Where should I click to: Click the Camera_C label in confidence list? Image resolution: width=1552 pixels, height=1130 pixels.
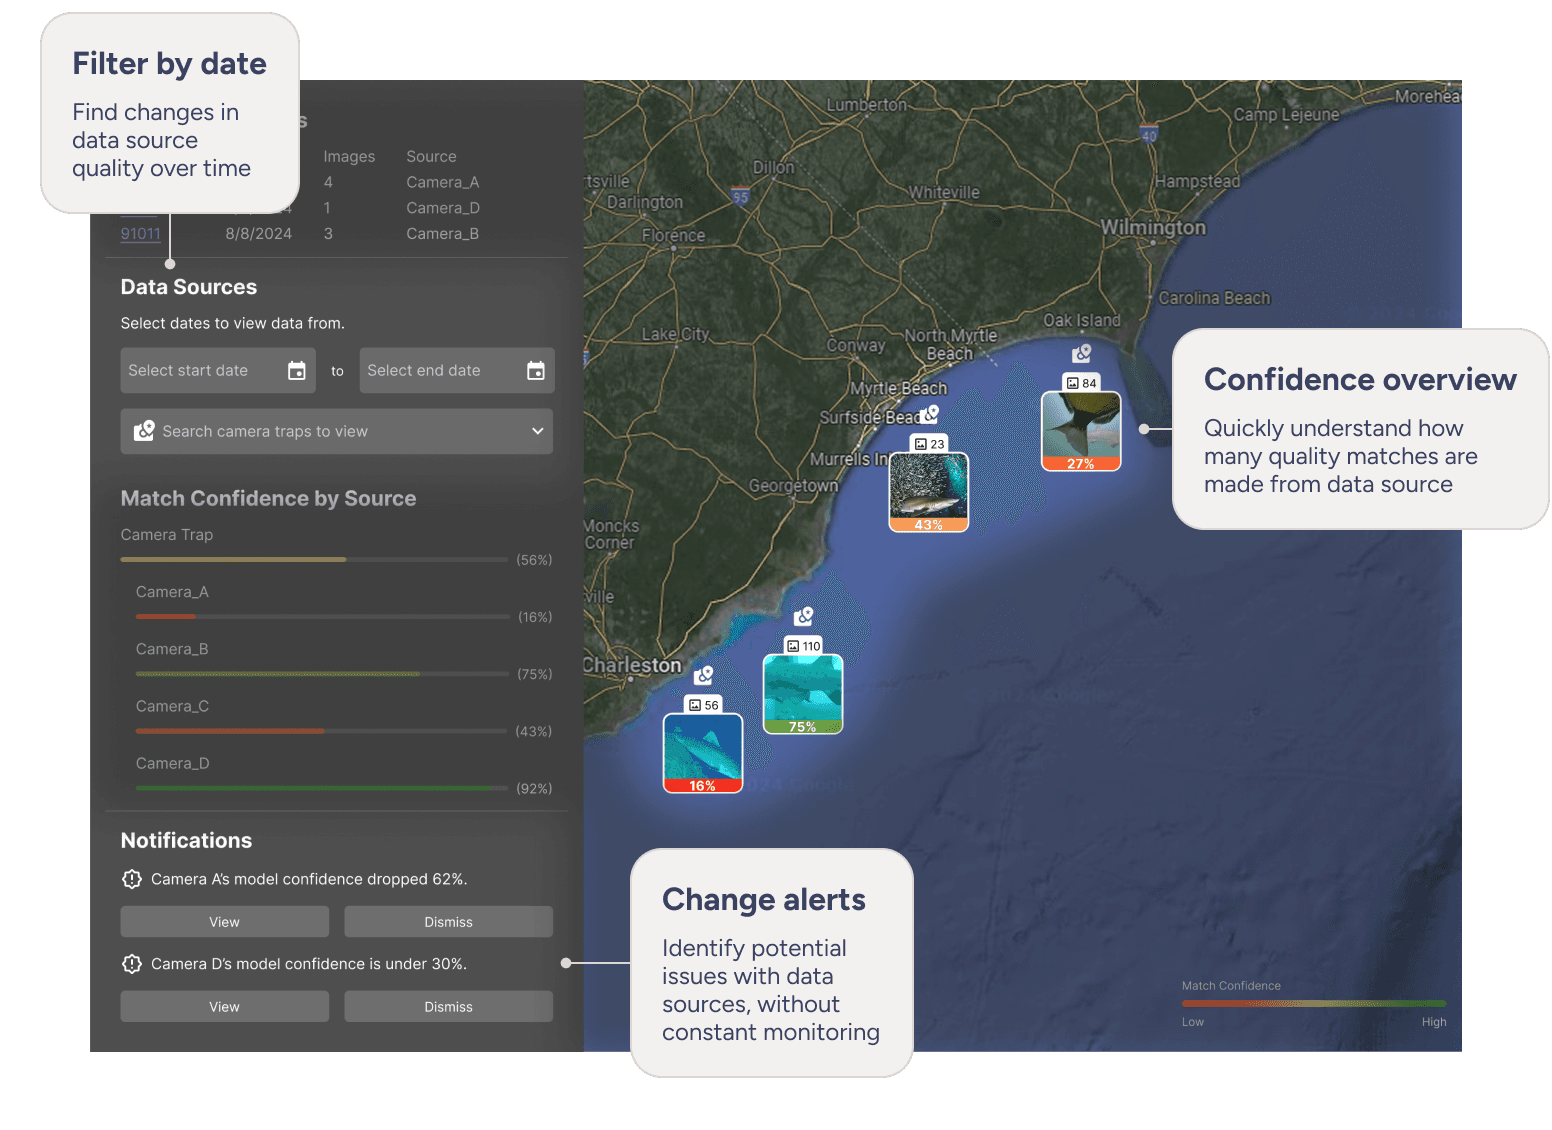(x=172, y=706)
